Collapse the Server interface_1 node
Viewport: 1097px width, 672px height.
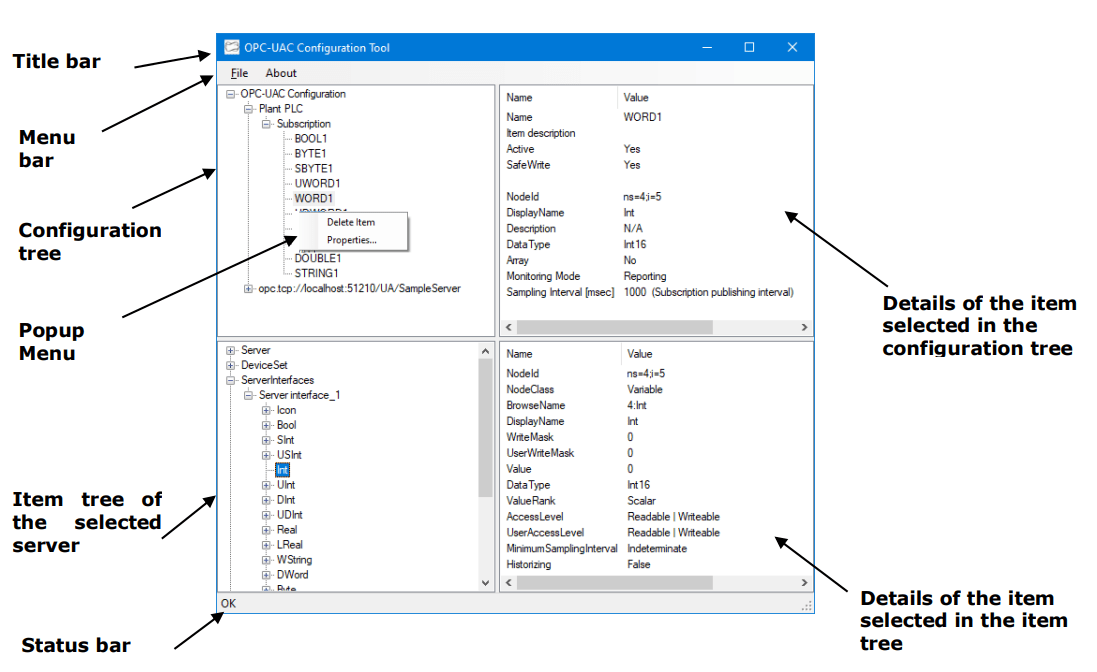pos(248,395)
